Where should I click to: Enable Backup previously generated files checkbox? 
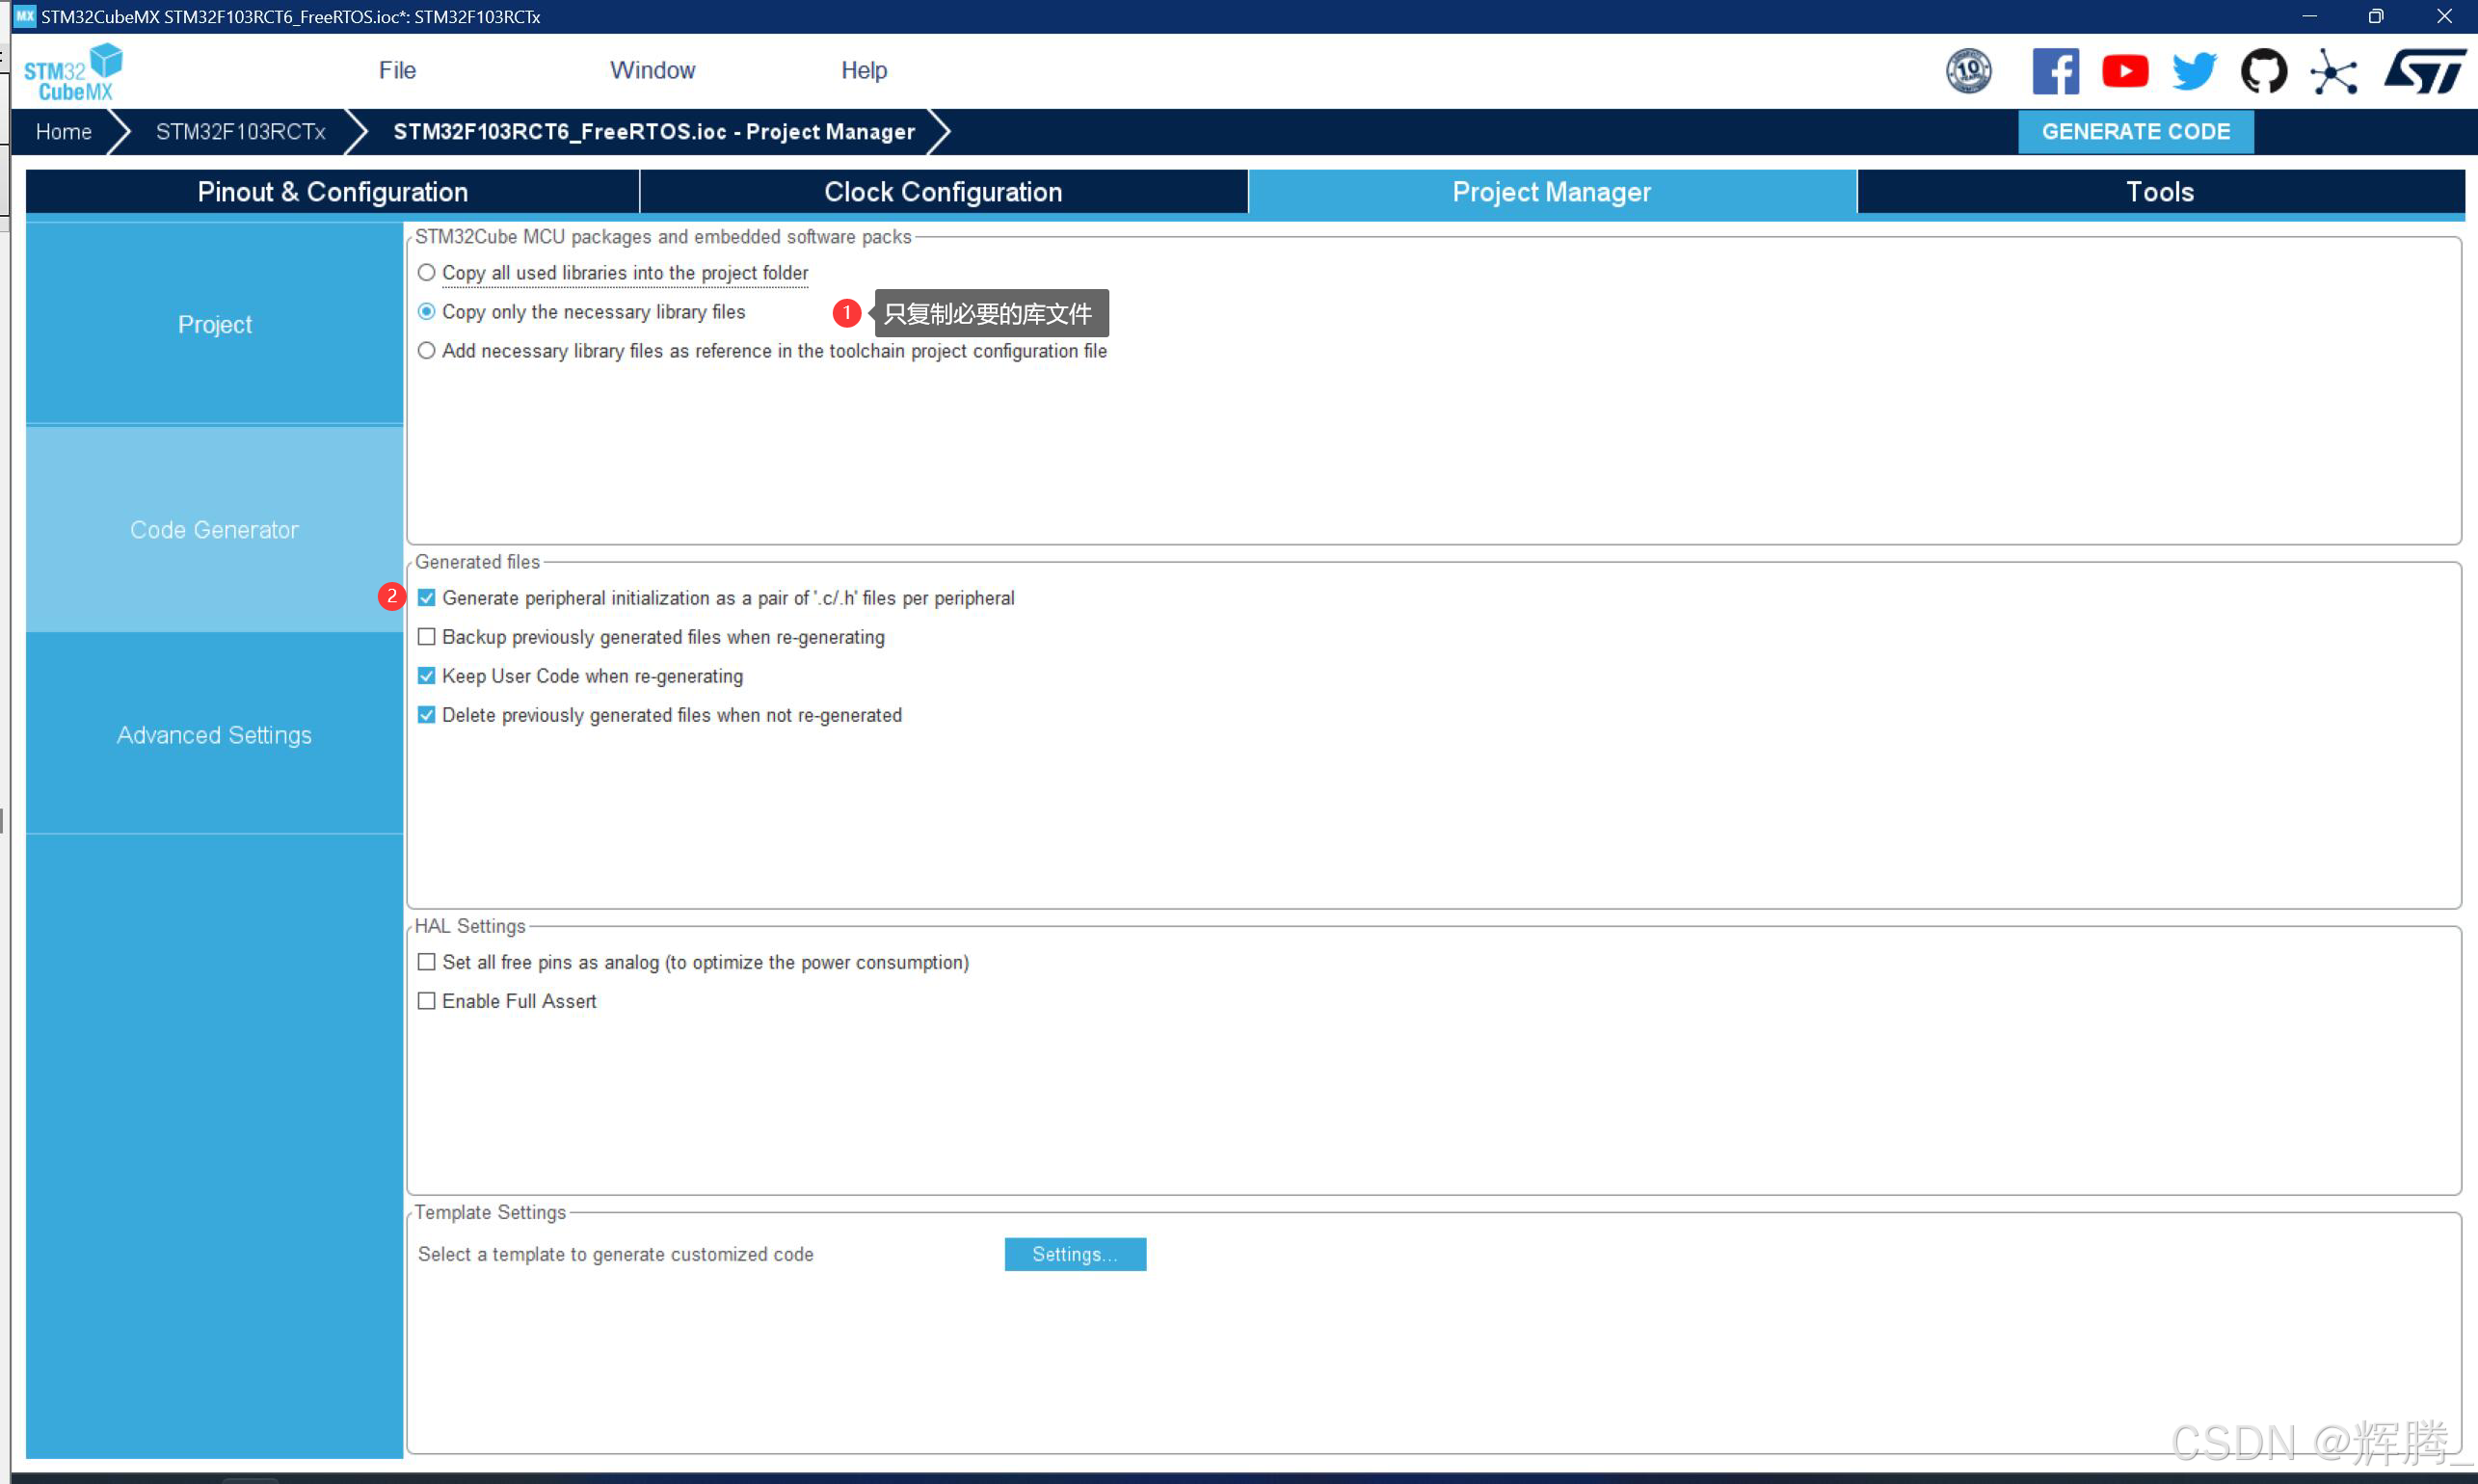tap(427, 637)
